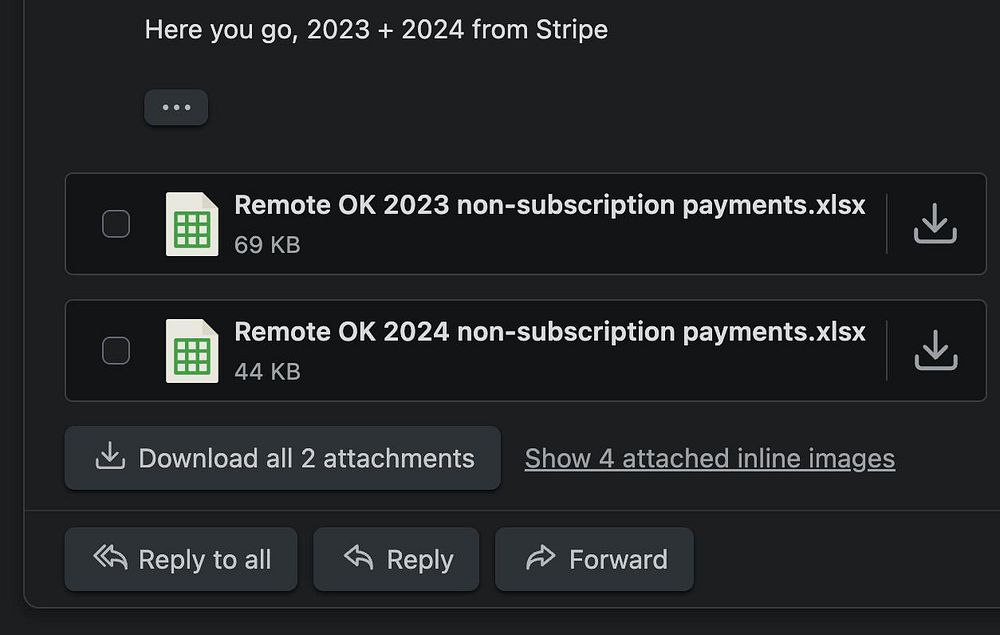Expand trimmed content with the ellipsis button
This screenshot has height=635, width=1000.
[x=176, y=108]
